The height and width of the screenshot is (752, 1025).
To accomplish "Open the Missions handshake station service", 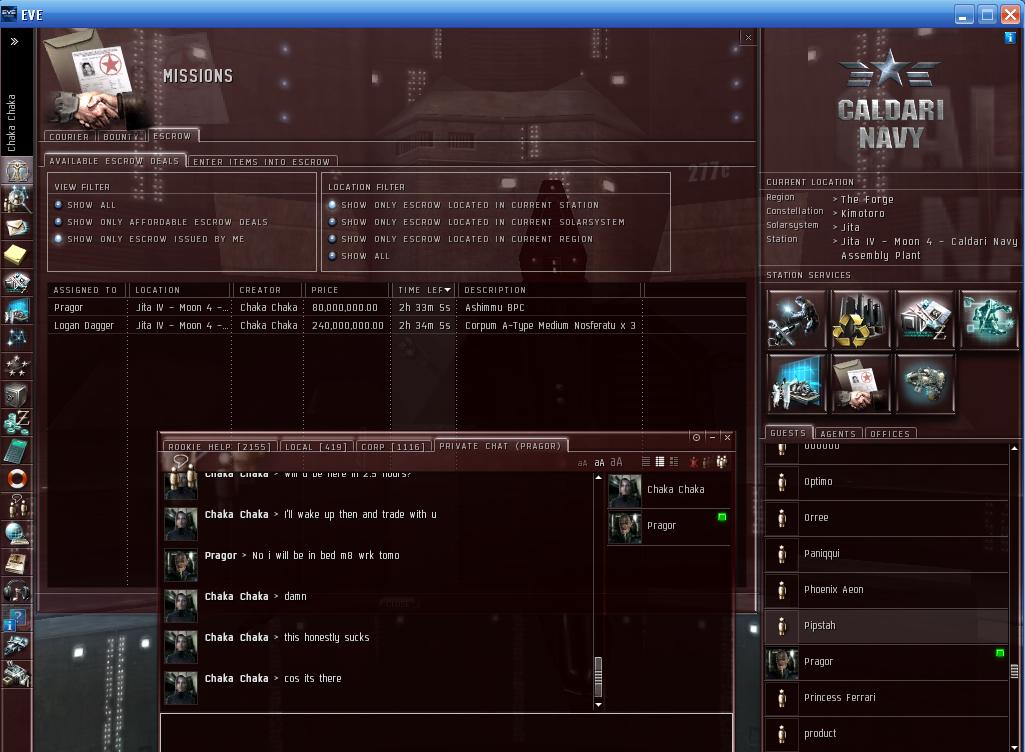I will coord(860,384).
